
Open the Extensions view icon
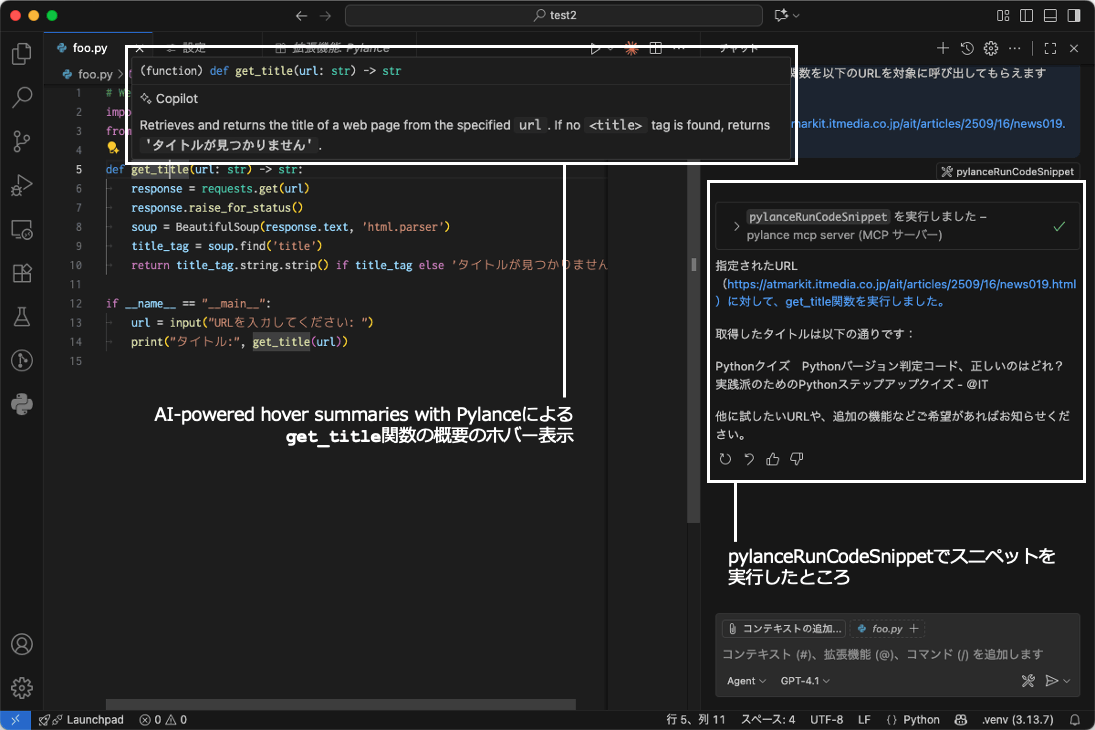point(21,272)
